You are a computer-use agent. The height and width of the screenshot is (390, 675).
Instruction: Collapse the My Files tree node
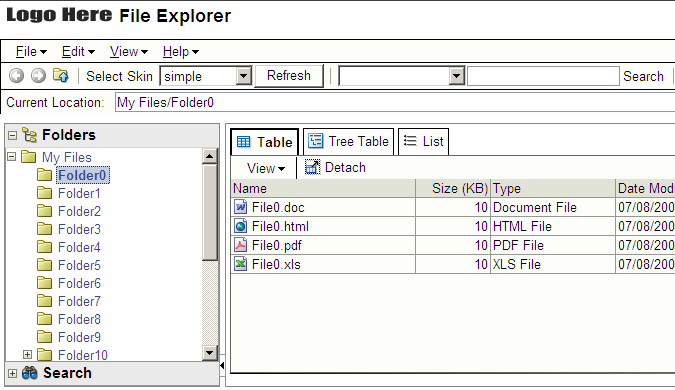(x=12, y=156)
